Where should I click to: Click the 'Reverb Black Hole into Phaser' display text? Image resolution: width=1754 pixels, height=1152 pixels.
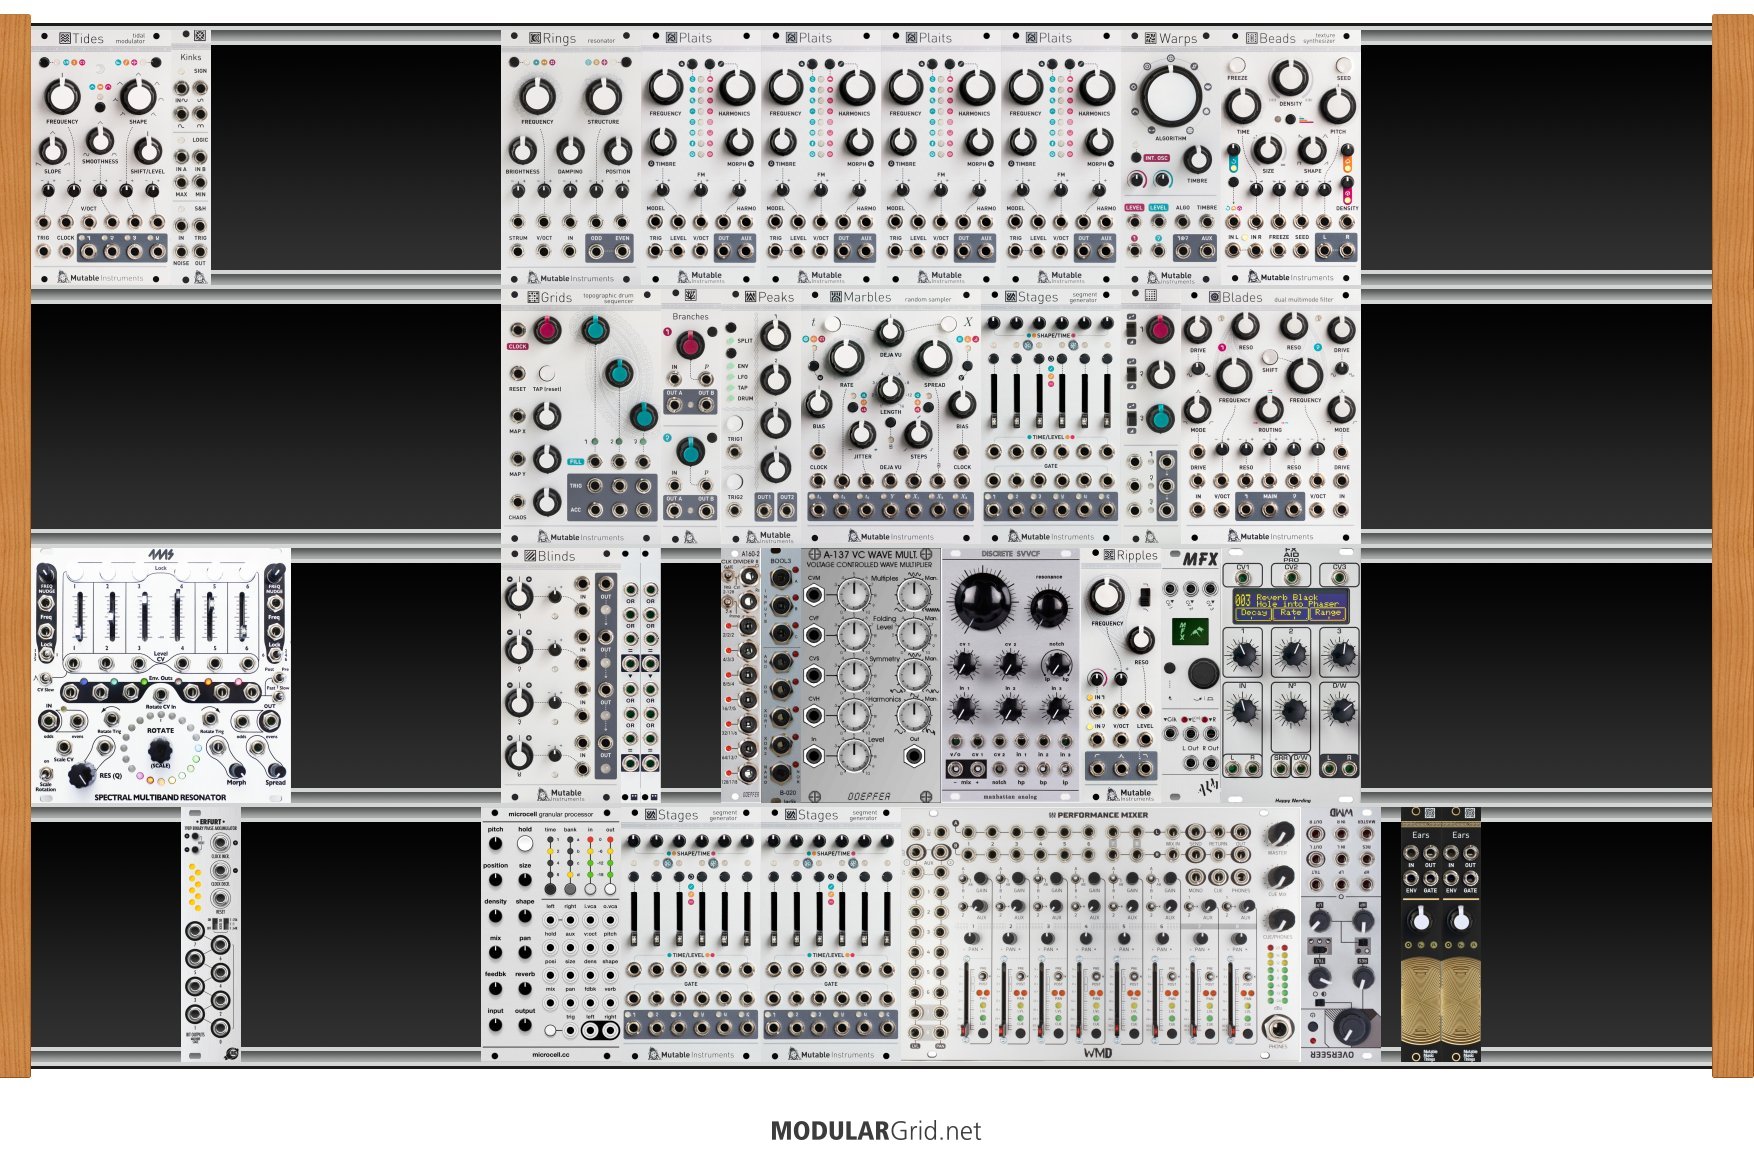tap(1297, 600)
